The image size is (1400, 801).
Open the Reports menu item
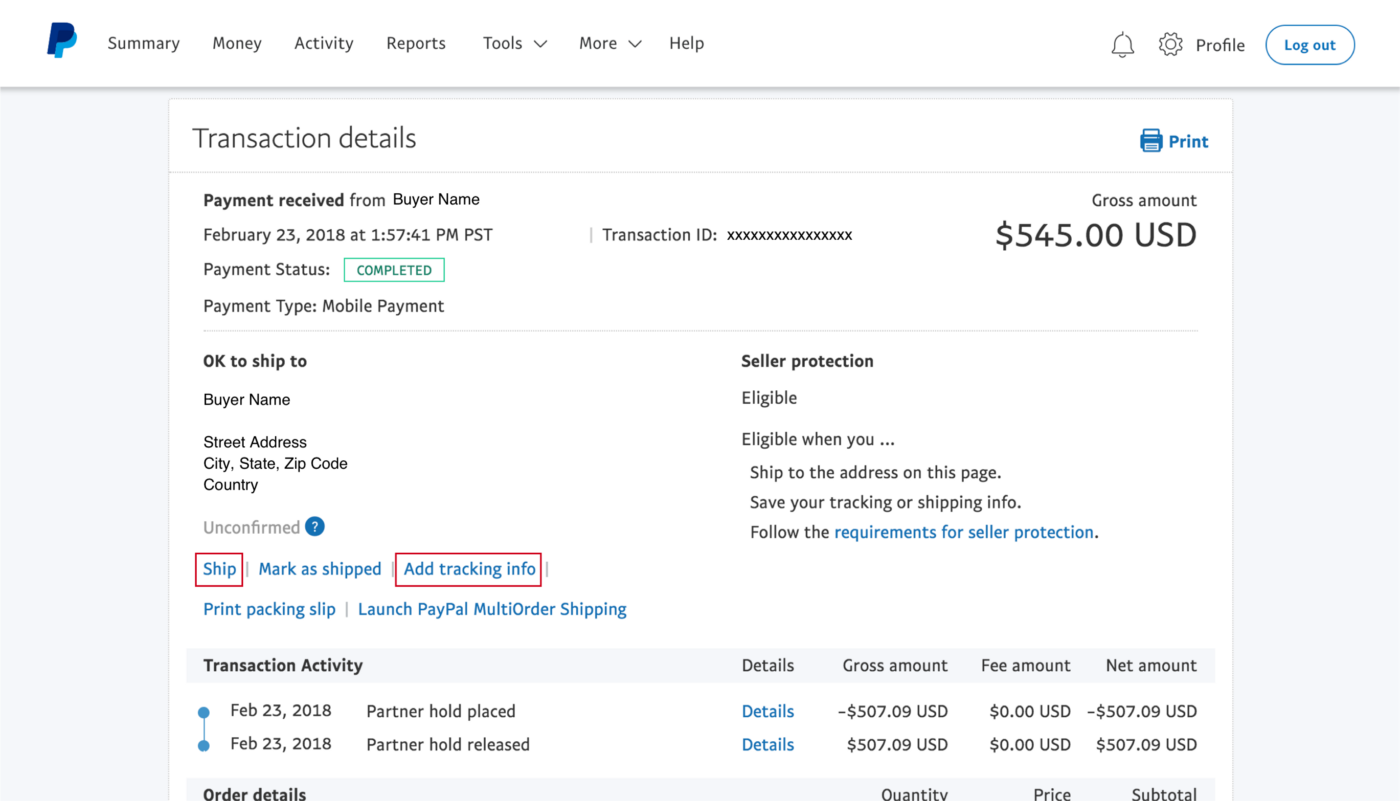pyautogui.click(x=415, y=43)
